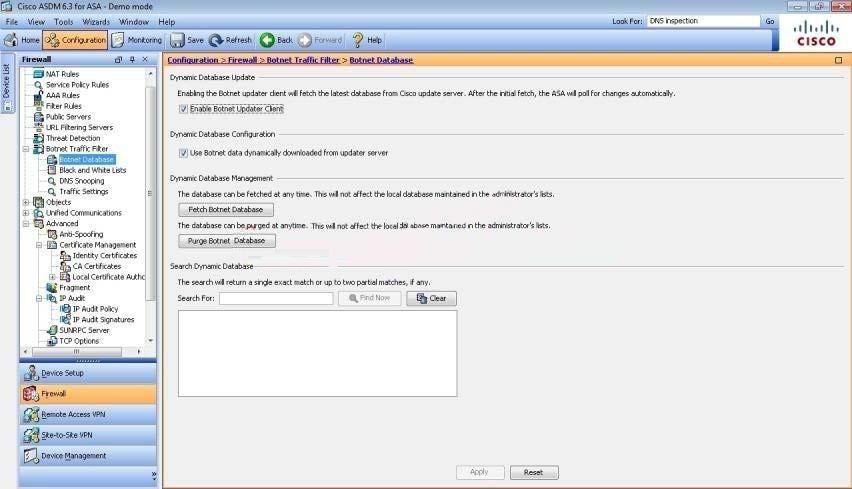
Task: Collapse the Advanced tree node
Action: [x=26, y=224]
